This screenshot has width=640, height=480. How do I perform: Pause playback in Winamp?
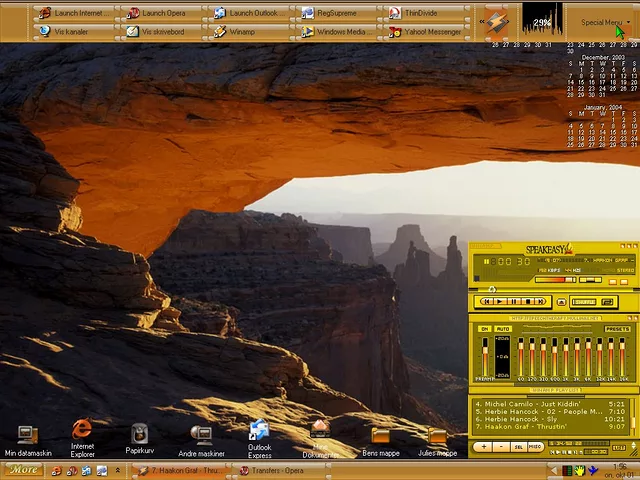pos(514,302)
